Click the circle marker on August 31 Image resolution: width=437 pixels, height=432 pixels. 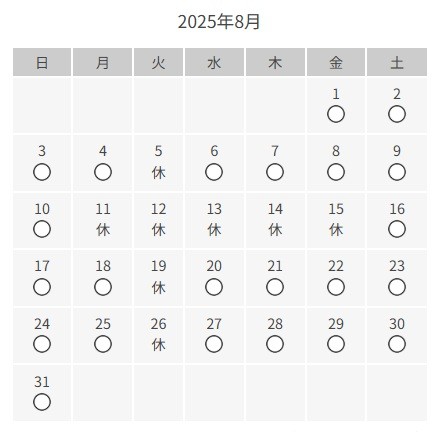click(42, 402)
